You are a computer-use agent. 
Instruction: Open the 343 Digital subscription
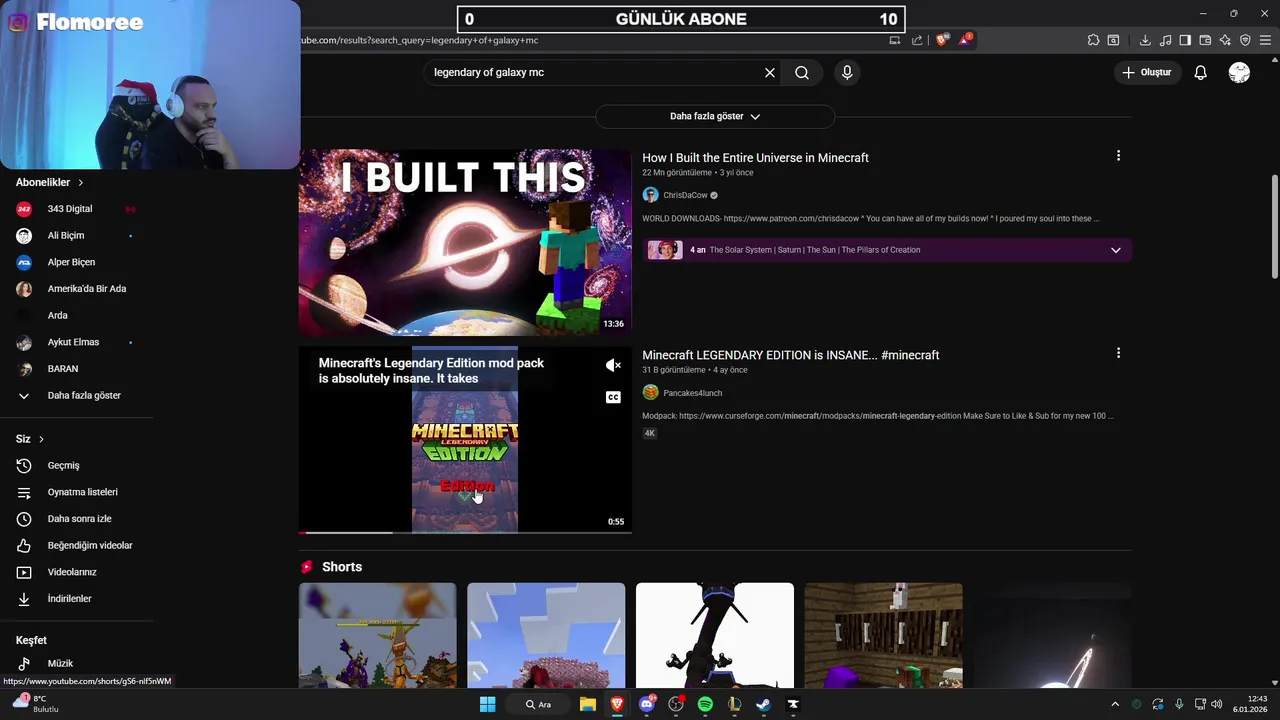tap(77, 209)
